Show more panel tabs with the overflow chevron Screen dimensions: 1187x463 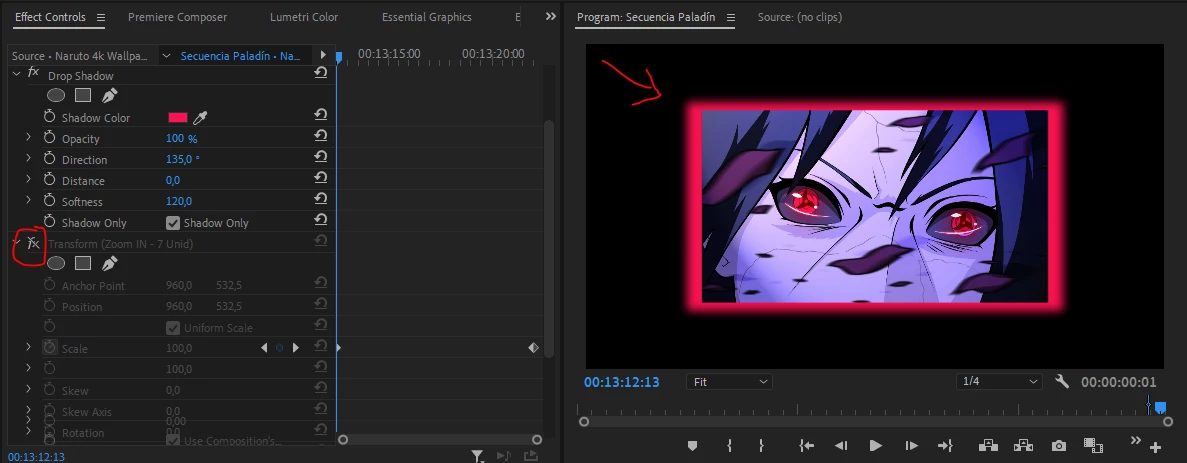pyautogui.click(x=550, y=17)
